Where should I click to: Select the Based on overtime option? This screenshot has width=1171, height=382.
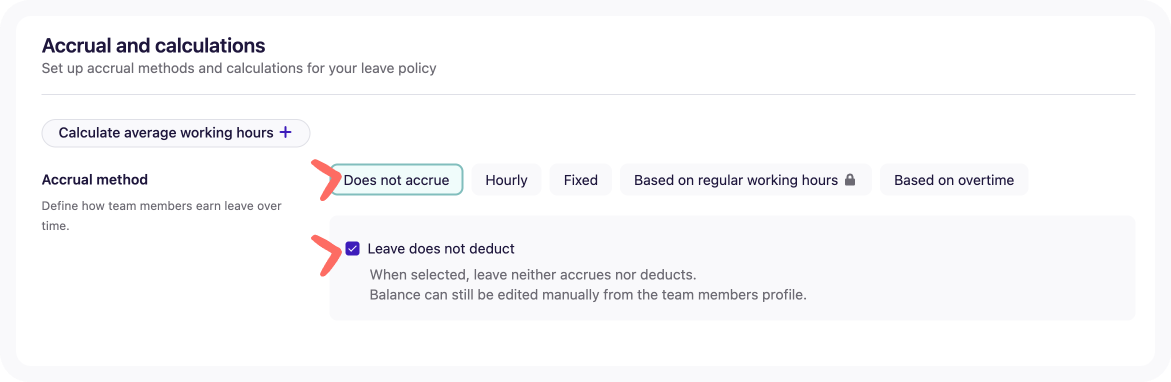click(x=954, y=180)
